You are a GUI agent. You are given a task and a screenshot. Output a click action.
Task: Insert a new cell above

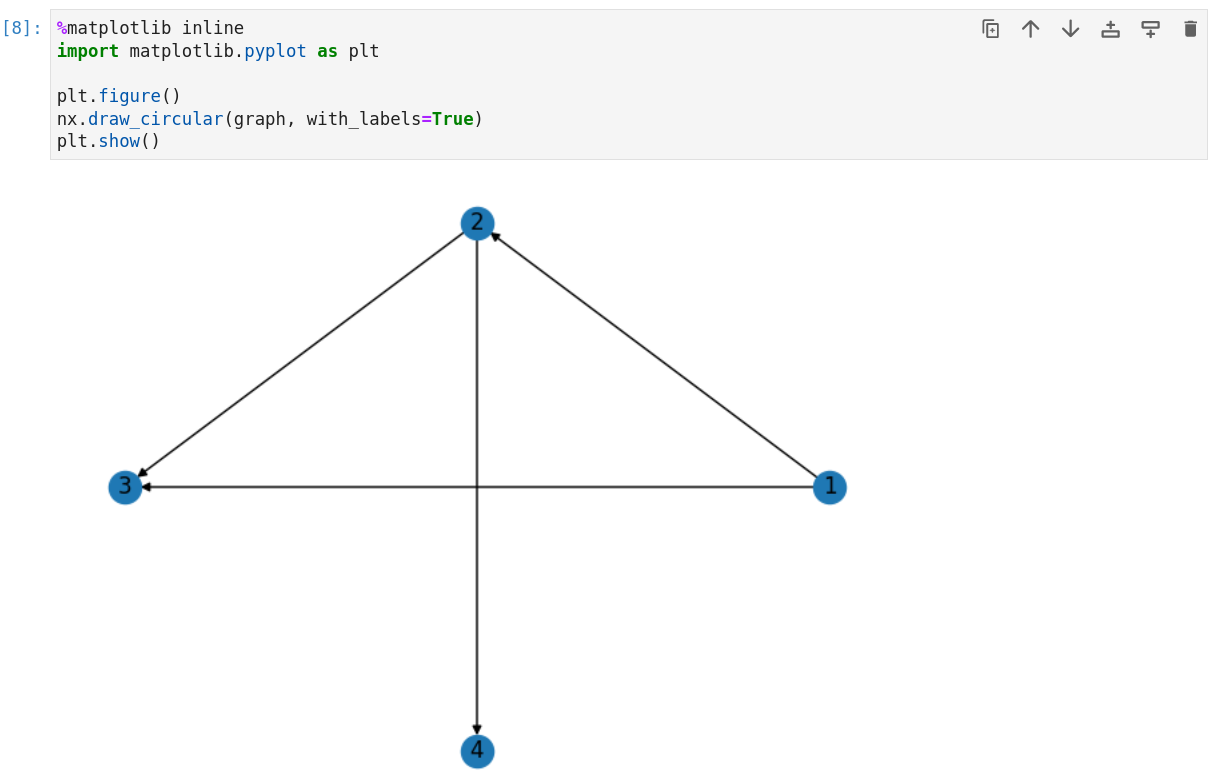point(1110,28)
